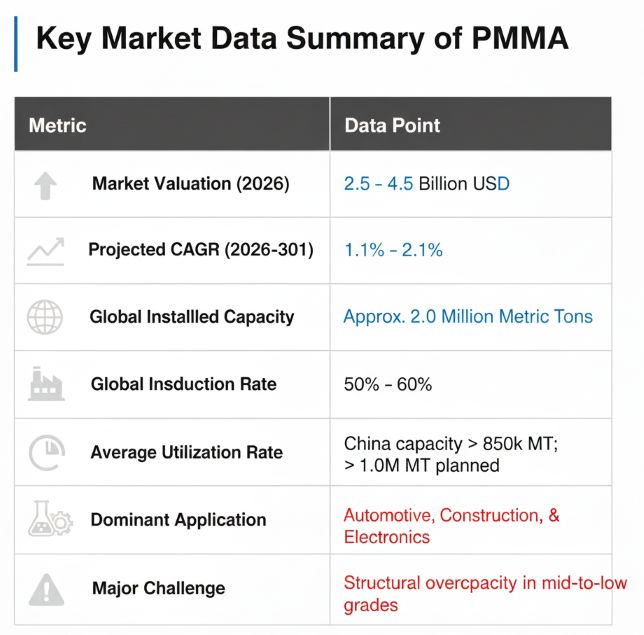Click Approx. 2.0 Million Metric Tons text
The height and width of the screenshot is (635, 644).
tap(468, 317)
